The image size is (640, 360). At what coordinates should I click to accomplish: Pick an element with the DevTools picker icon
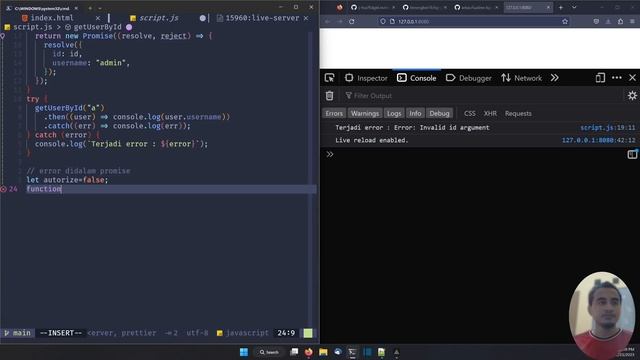pyautogui.click(x=329, y=78)
